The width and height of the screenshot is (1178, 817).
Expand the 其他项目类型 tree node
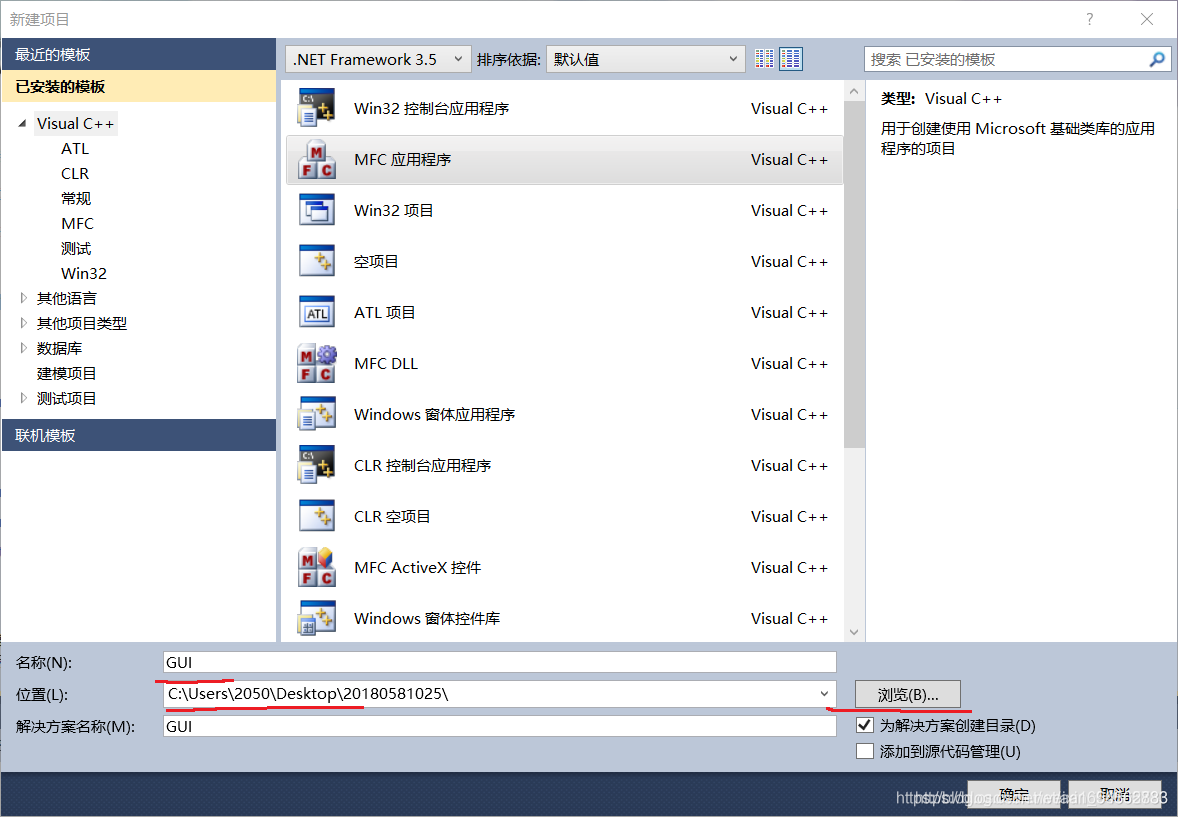tap(23, 323)
